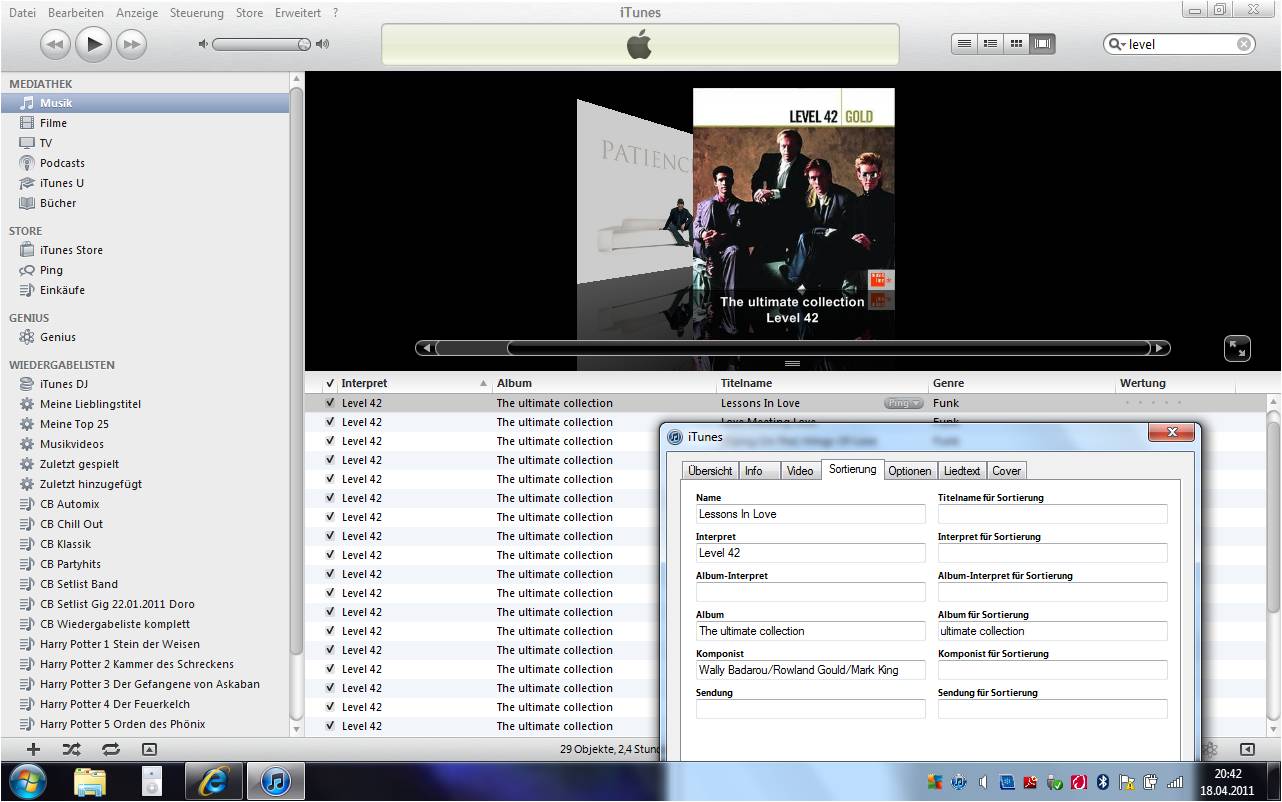Screen dimensions: 1282x802
Task: Switch to song list view
Action: [x=964, y=44]
